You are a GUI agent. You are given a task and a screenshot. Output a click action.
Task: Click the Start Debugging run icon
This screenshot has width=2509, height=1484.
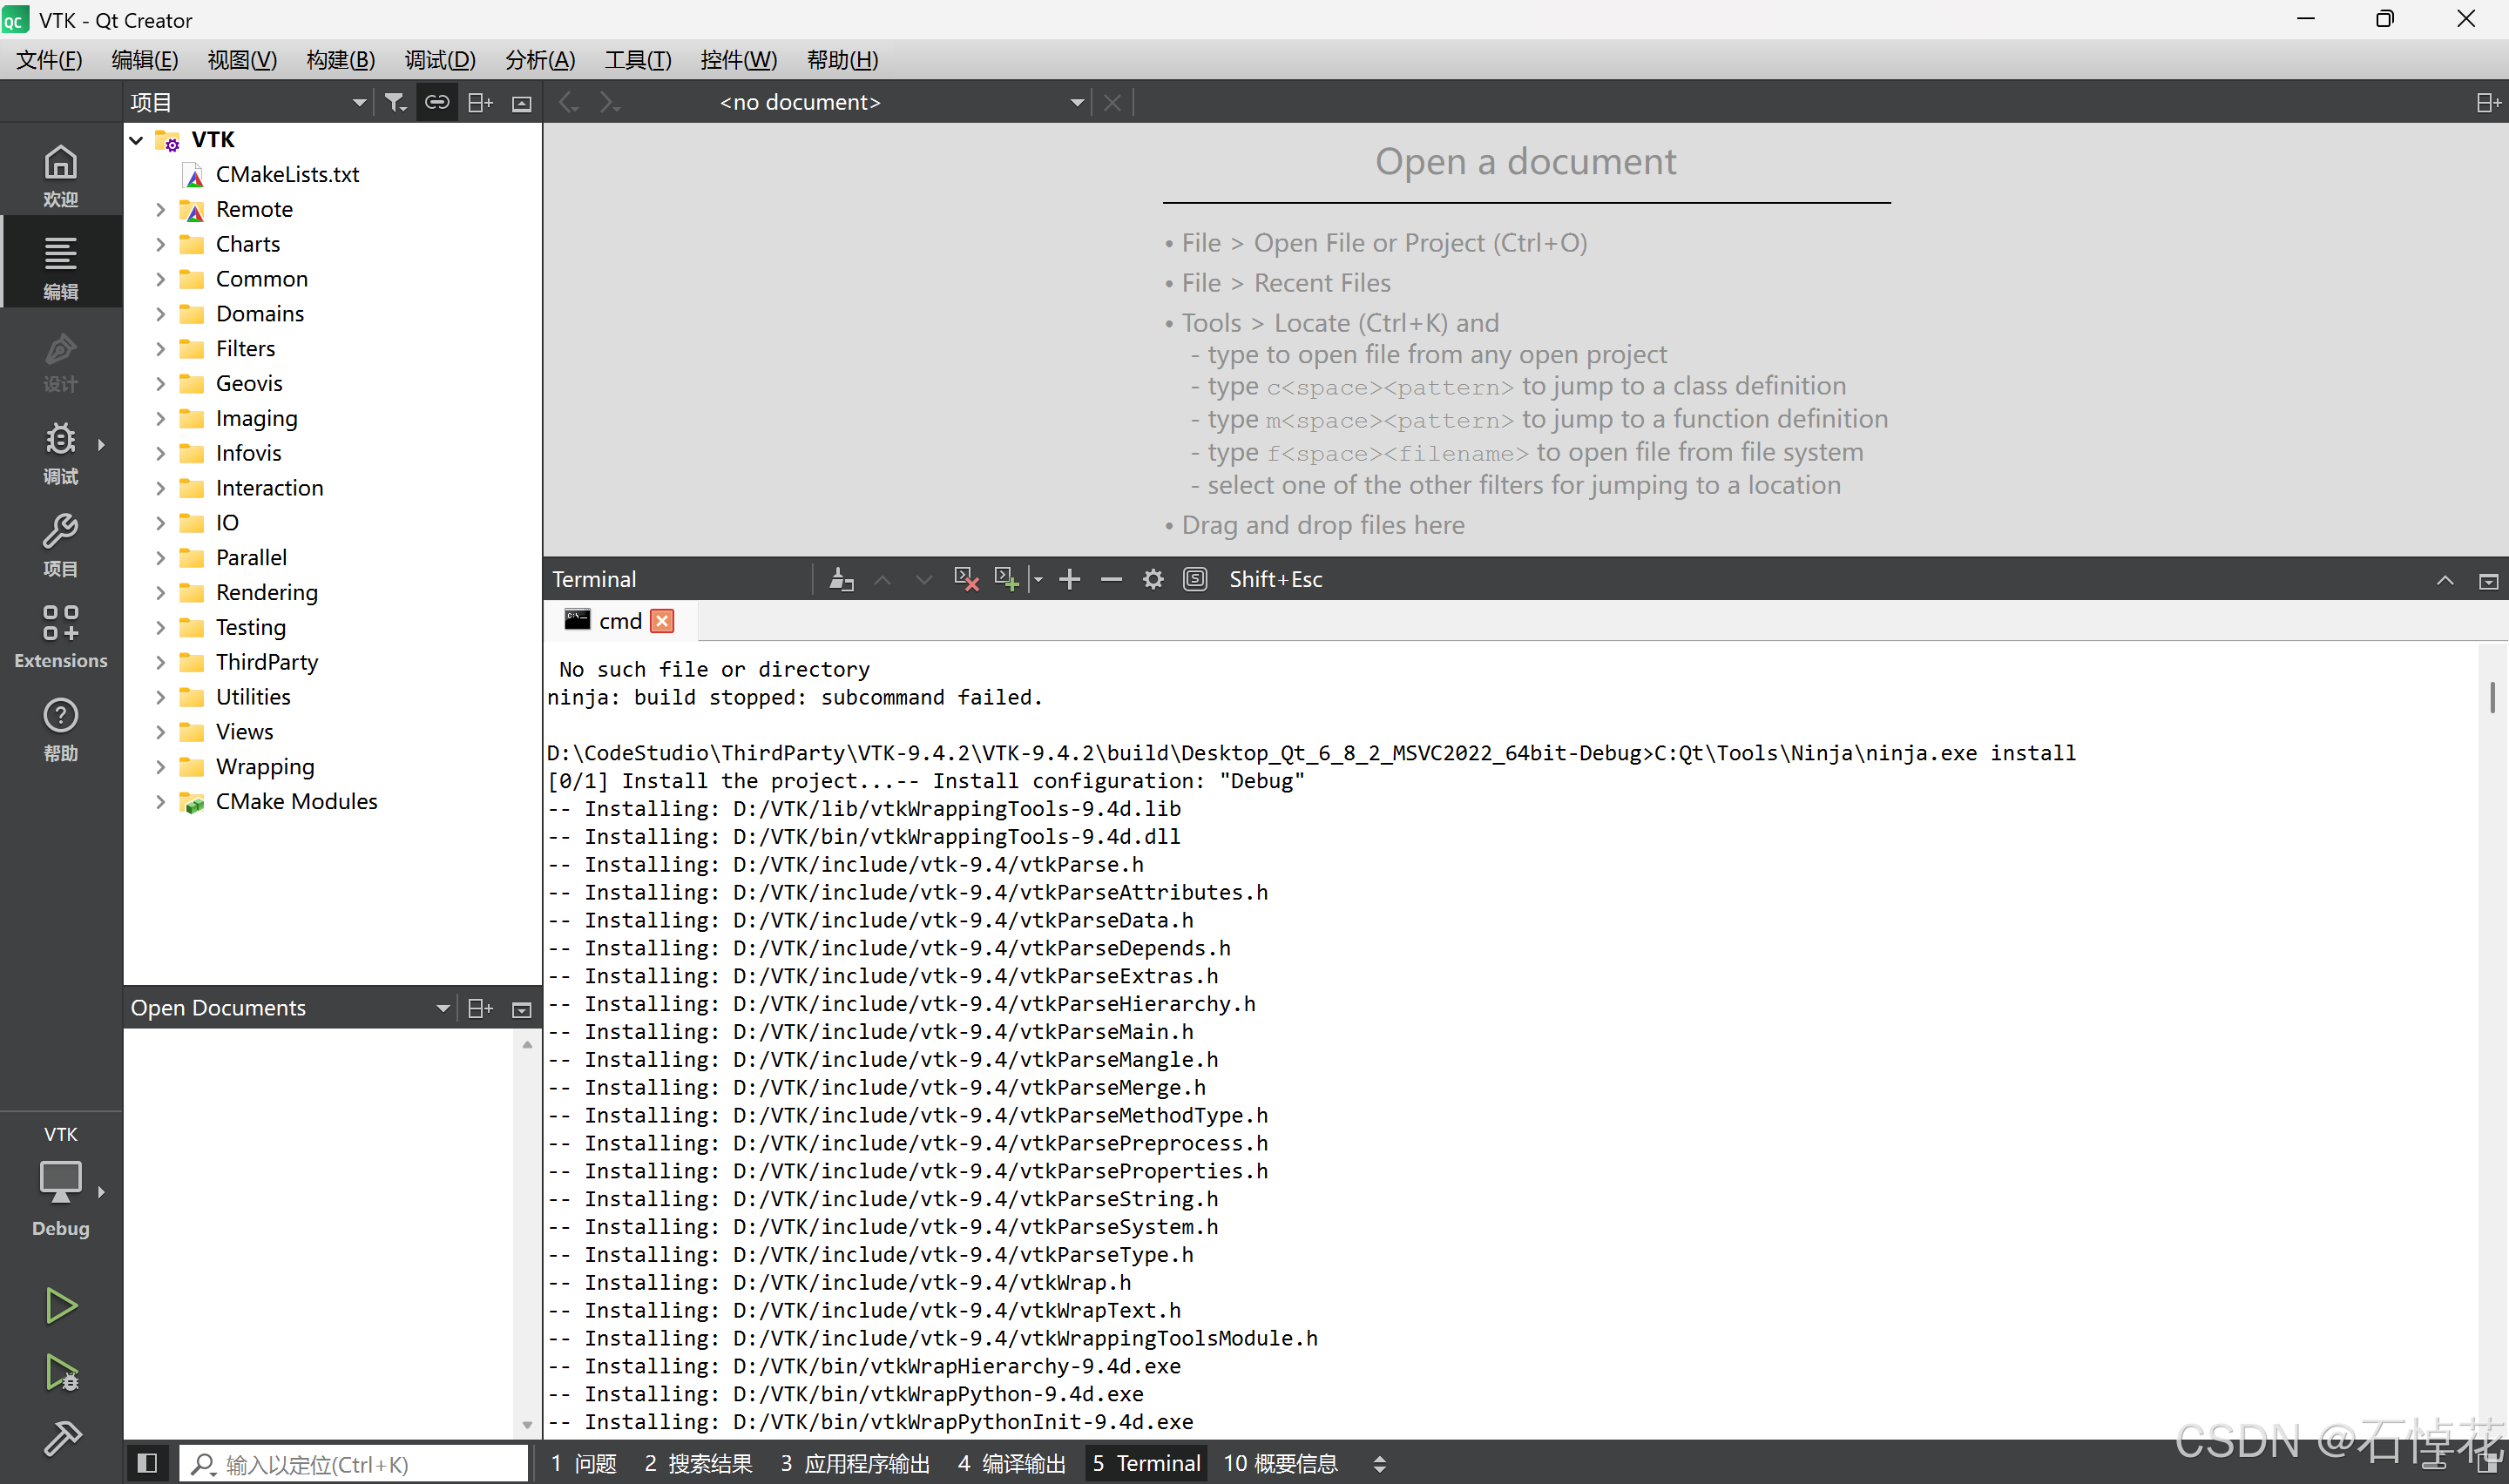click(60, 1372)
